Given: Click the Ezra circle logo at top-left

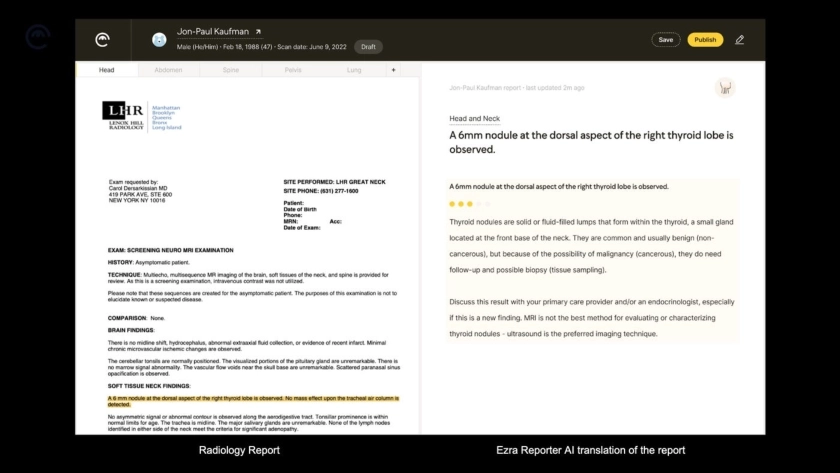Looking at the screenshot, I should click(x=38, y=37).
